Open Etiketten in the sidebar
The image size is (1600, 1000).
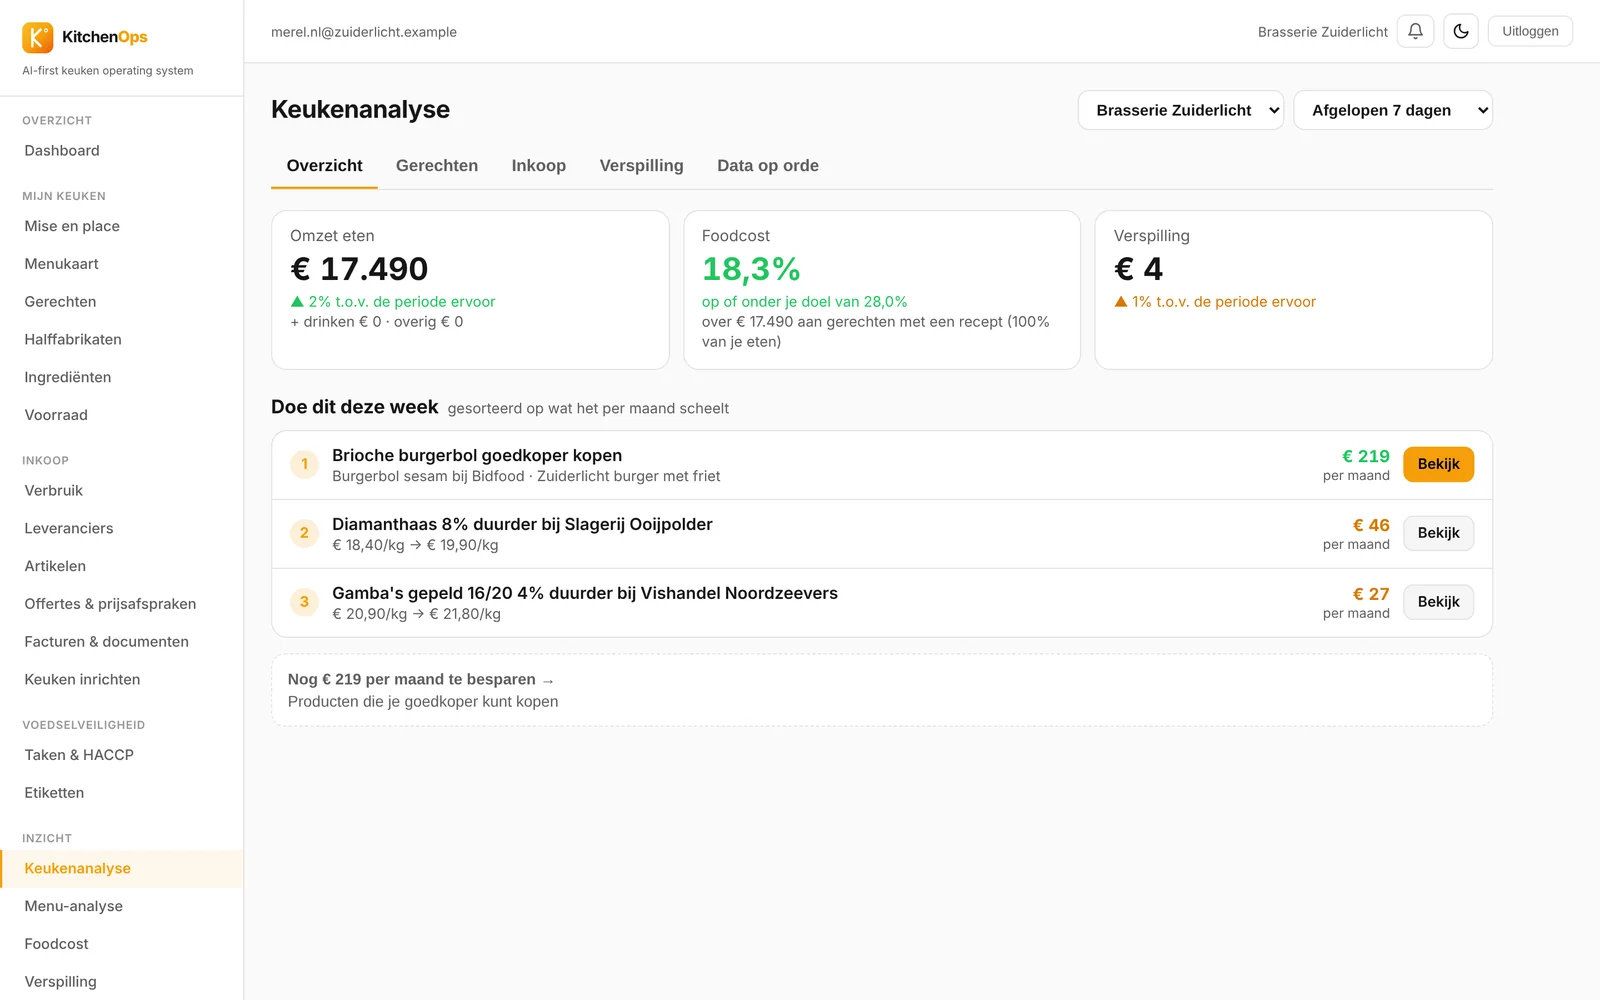click(x=121, y=793)
